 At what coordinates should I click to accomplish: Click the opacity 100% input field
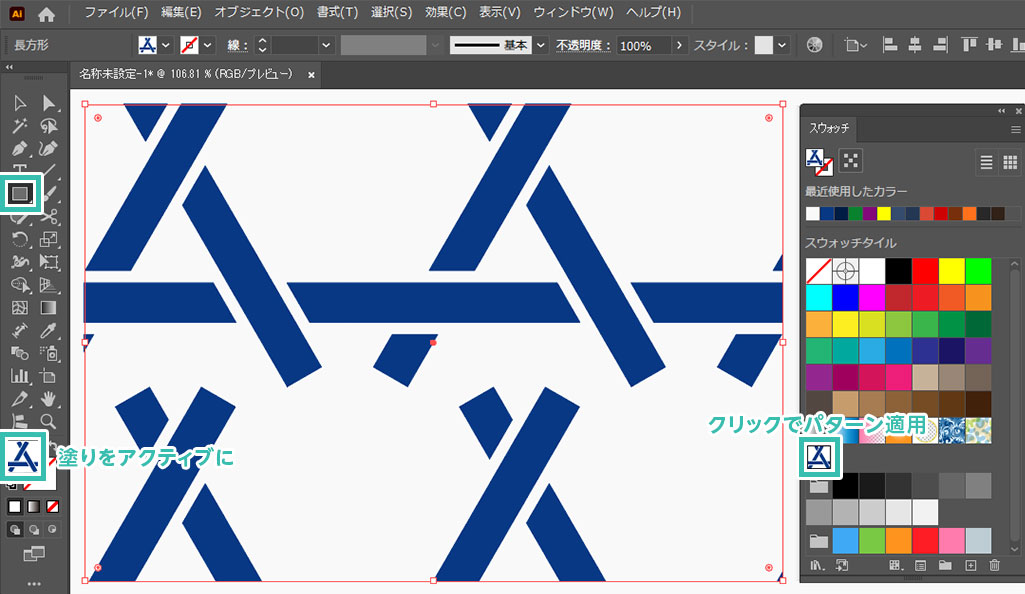pos(643,45)
